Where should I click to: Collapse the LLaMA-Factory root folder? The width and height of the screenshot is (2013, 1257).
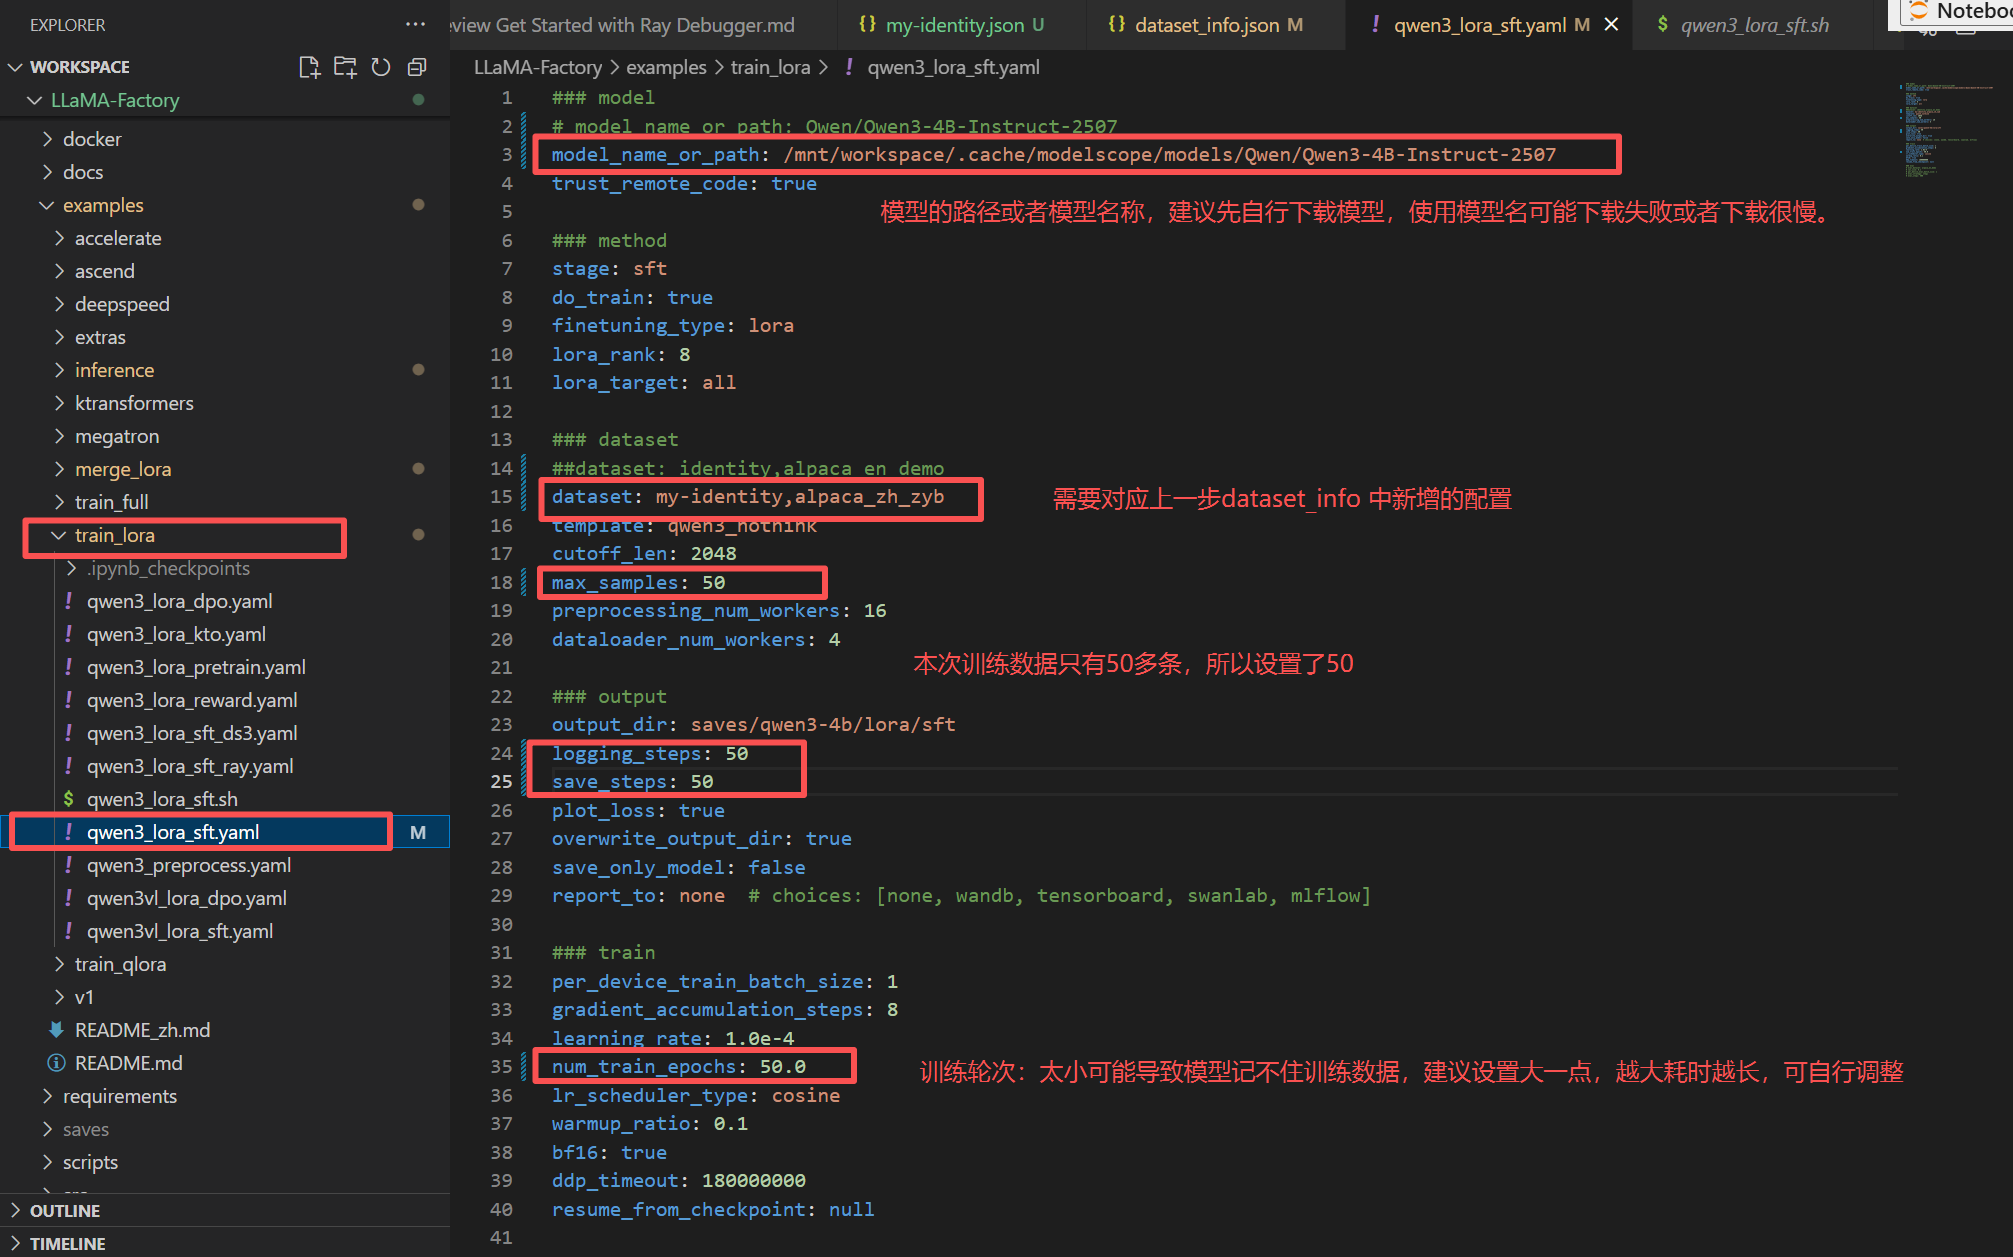point(114,100)
